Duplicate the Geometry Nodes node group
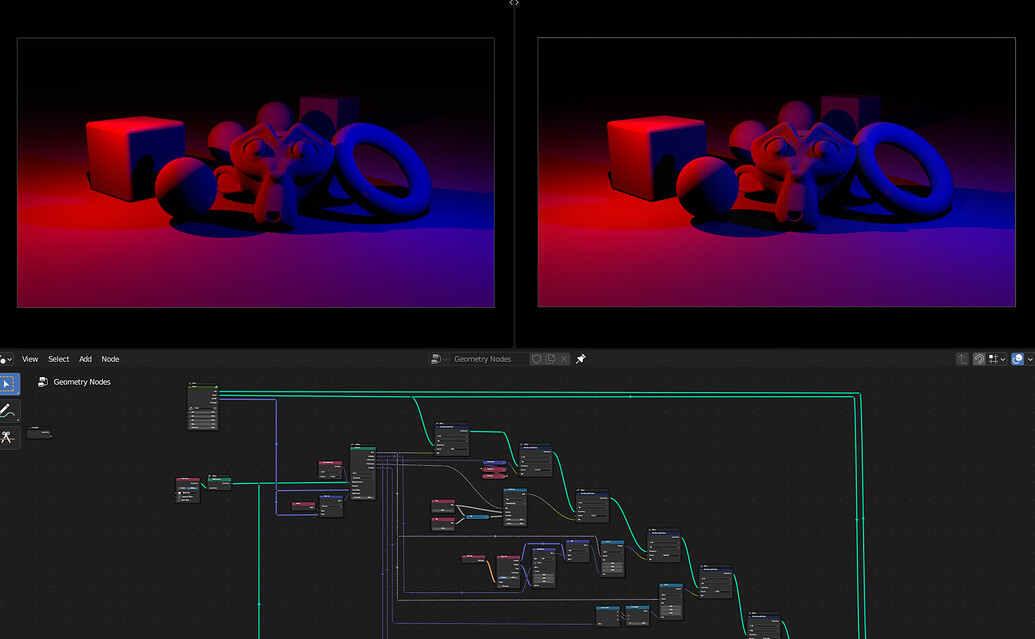Viewport: 1035px width, 639px height. click(551, 359)
